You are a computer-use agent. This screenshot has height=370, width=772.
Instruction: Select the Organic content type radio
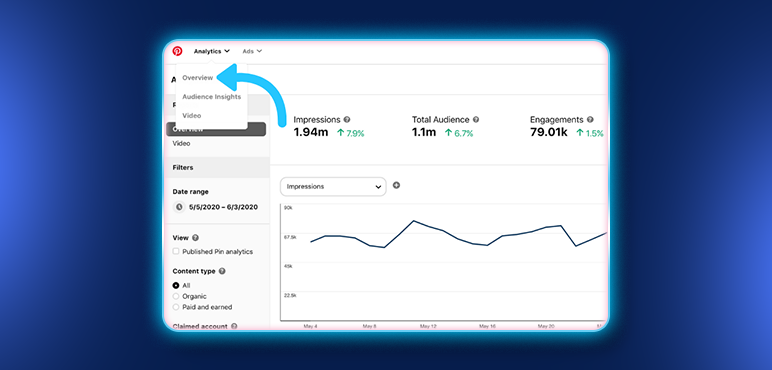[176, 296]
